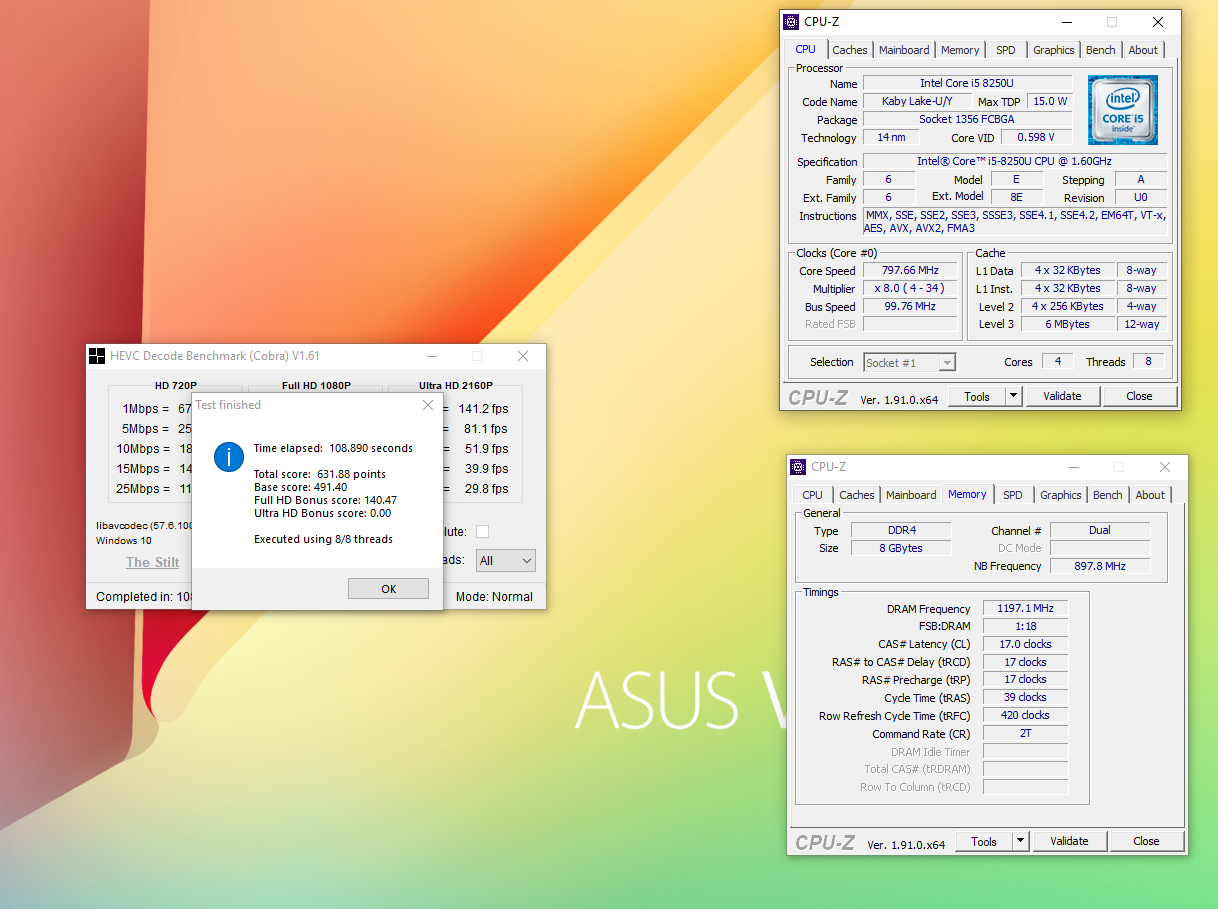Click the NB Frequency value 897.8 MHz
This screenshot has width=1218, height=909.
tap(1100, 566)
